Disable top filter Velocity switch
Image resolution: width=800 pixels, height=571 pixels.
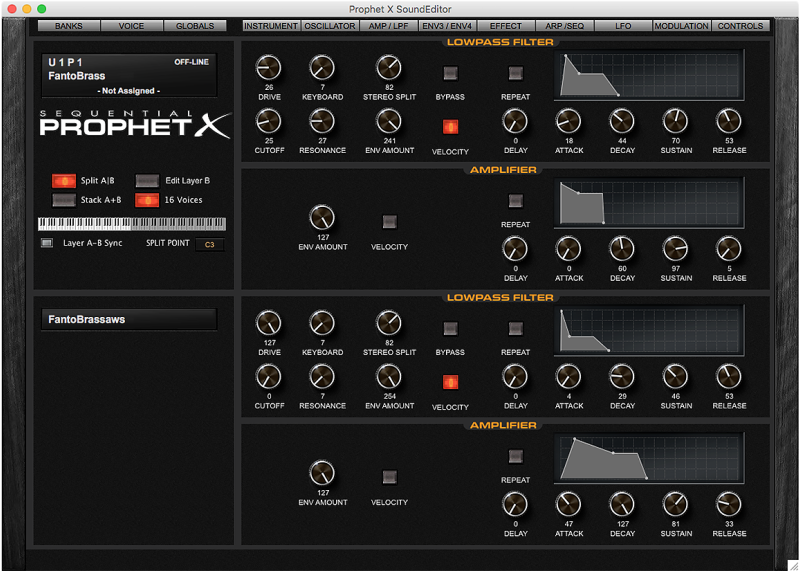coord(450,127)
